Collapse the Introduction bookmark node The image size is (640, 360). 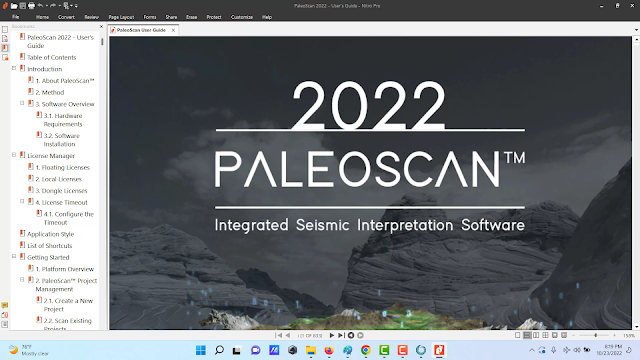coord(14,68)
